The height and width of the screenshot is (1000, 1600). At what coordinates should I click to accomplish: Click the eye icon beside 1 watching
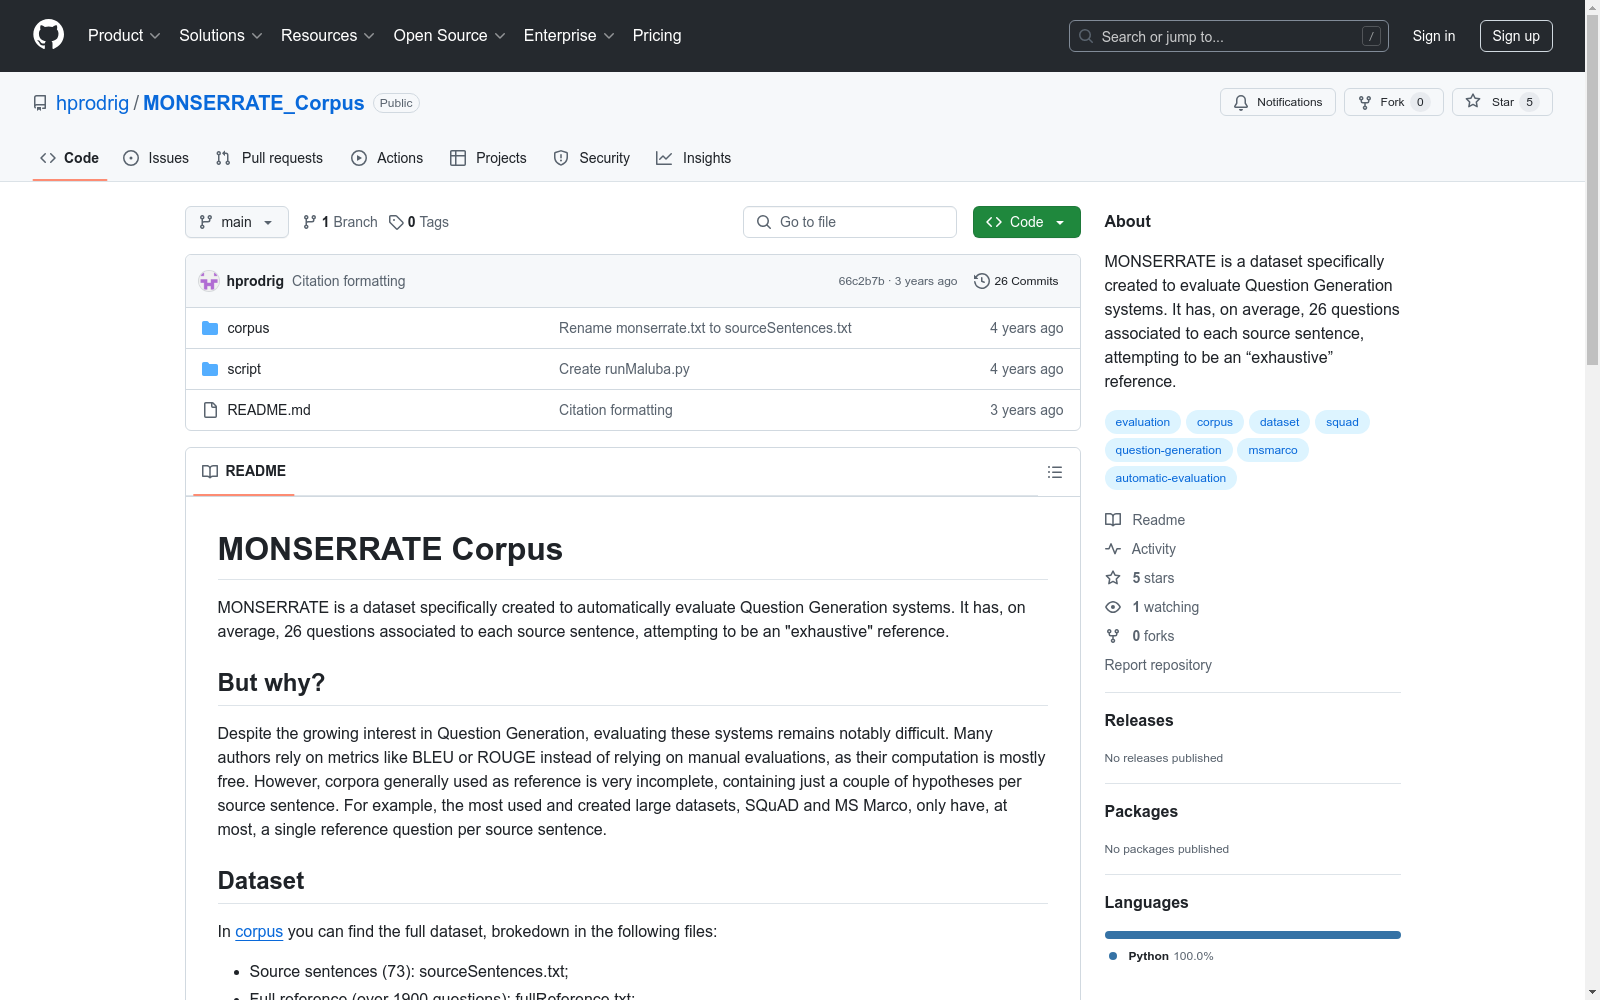[1113, 607]
